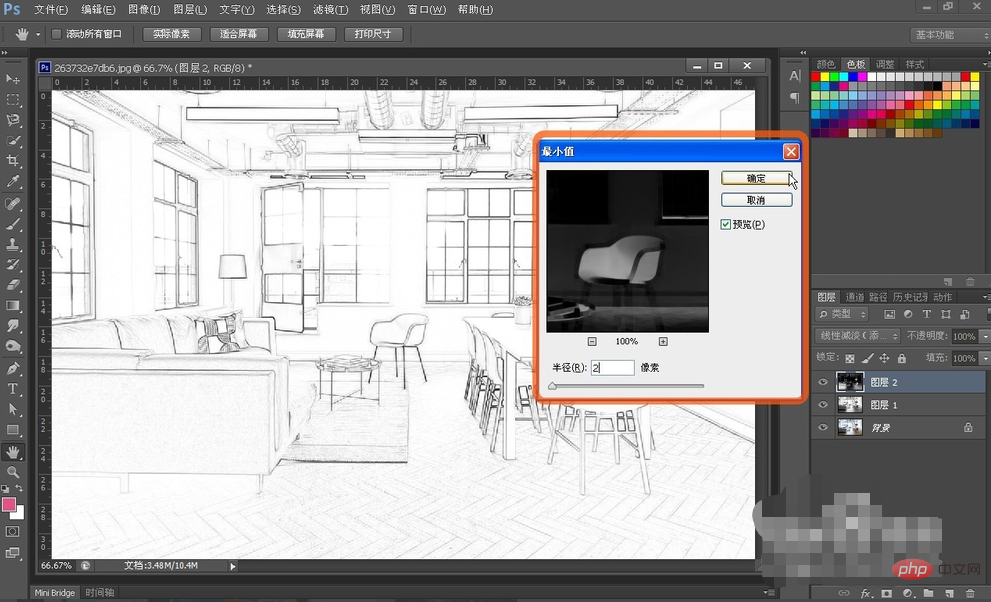This screenshot has height=602, width=991.
Task: Select the Horizontal Type tool
Action: coord(13,388)
